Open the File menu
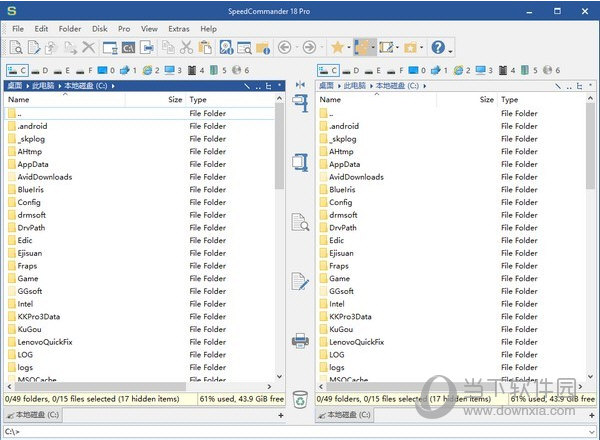The width and height of the screenshot is (600, 440). point(18,29)
